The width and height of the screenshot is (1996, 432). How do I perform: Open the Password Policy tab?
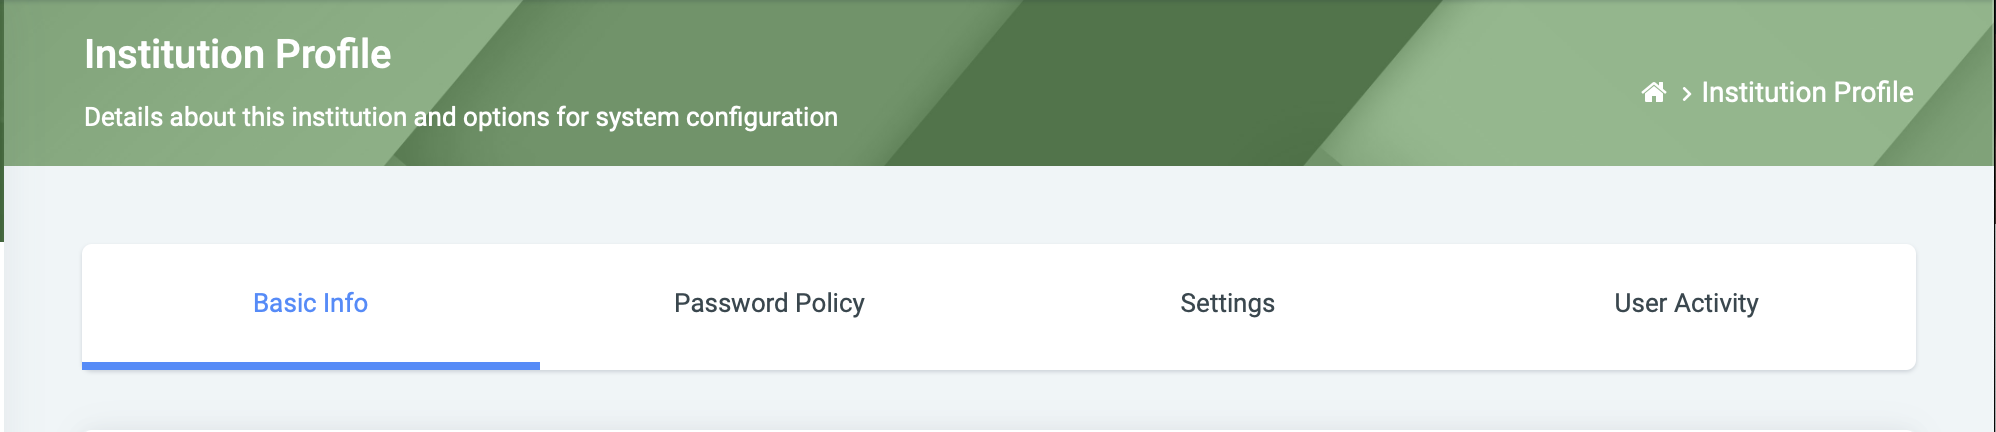pos(769,303)
